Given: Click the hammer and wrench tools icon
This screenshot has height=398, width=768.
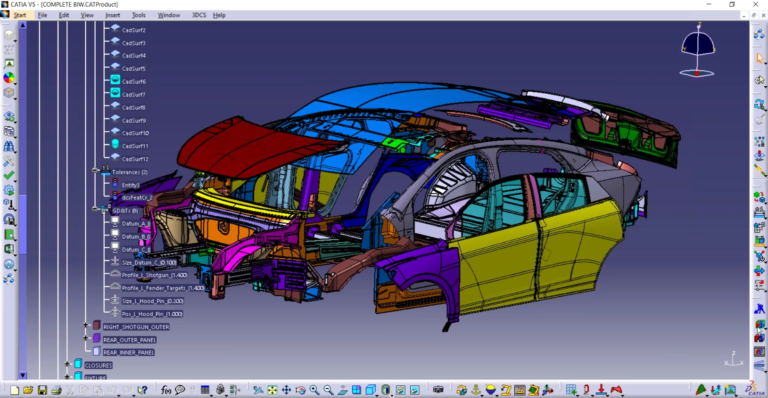Looking at the screenshot, I should coord(9,161).
